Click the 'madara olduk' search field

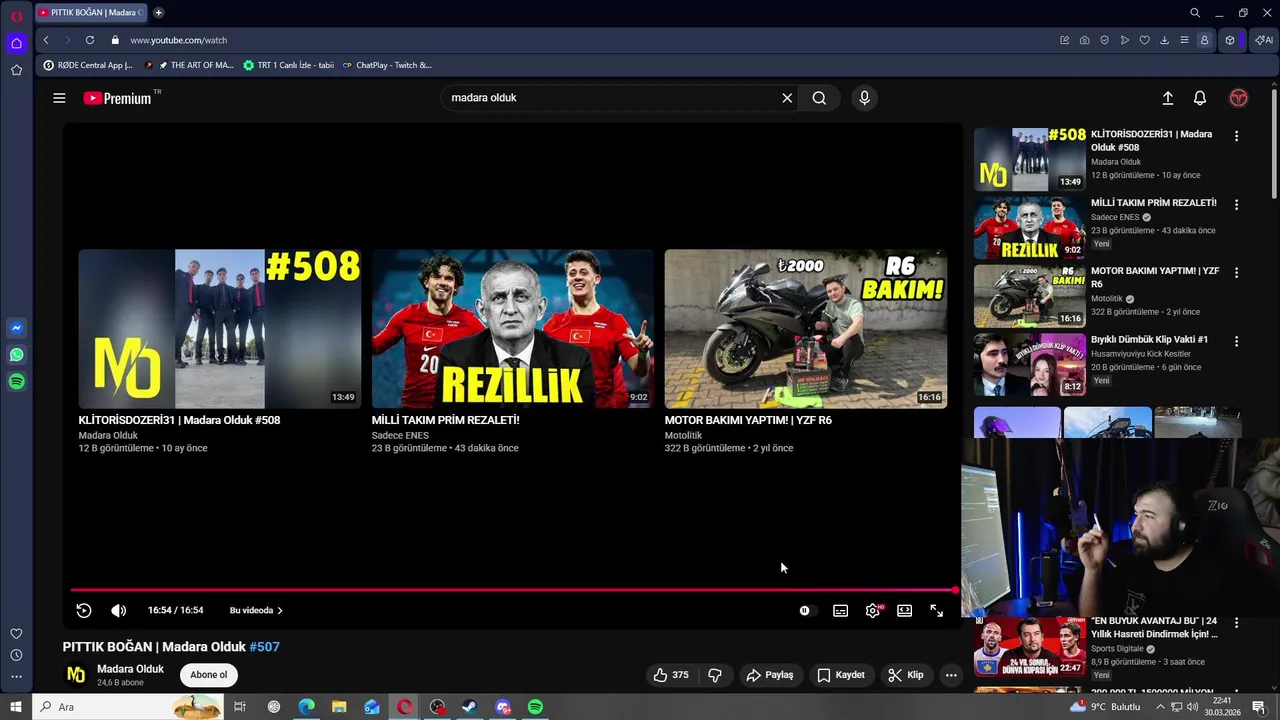(610, 98)
